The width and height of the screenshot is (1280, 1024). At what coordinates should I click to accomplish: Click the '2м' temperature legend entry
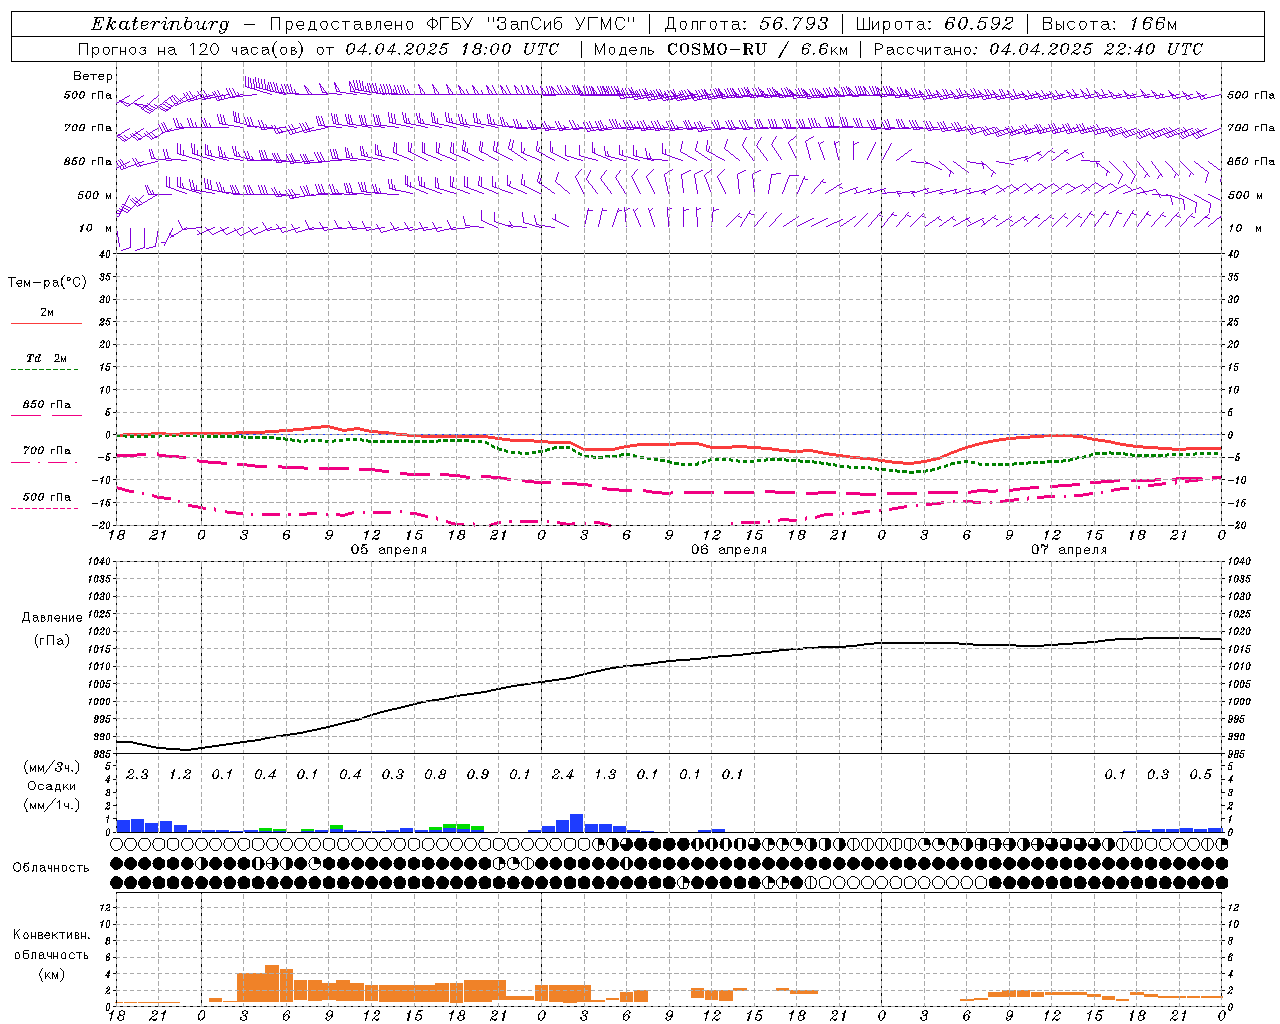tap(47, 313)
